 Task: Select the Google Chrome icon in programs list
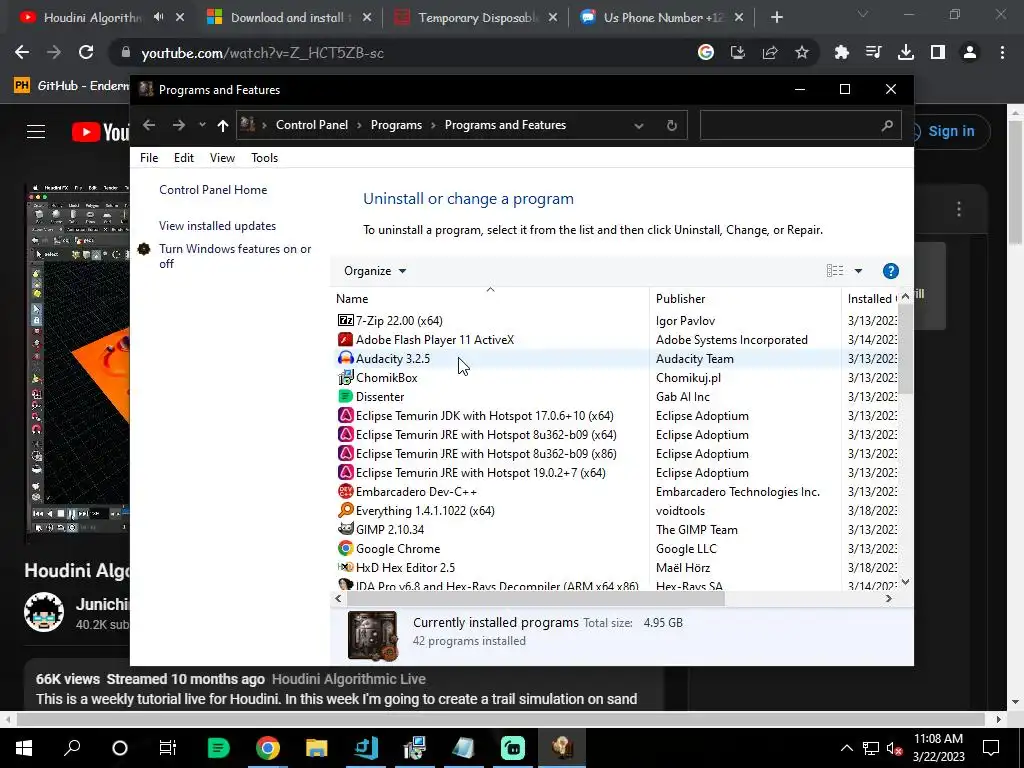pyautogui.click(x=345, y=549)
